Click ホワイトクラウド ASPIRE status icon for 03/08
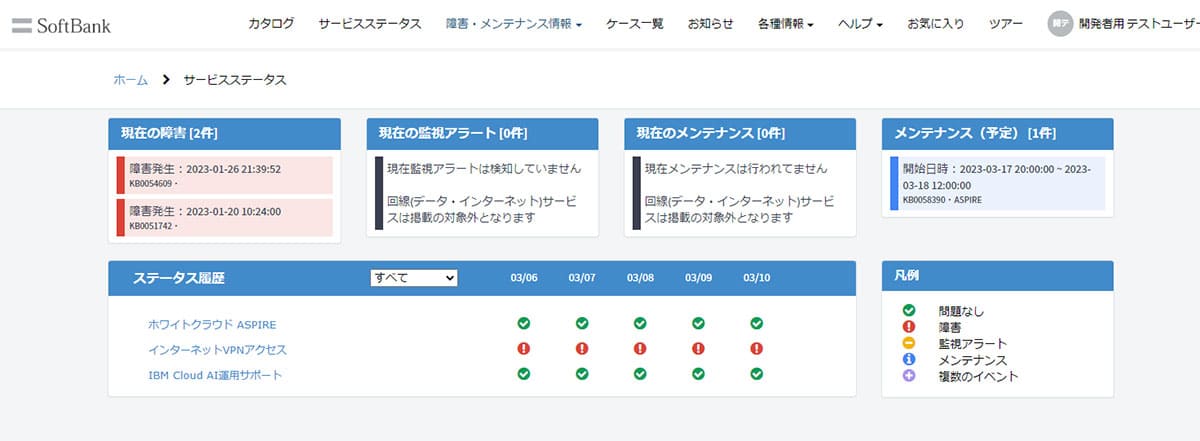The height and width of the screenshot is (441, 1200). coord(640,323)
